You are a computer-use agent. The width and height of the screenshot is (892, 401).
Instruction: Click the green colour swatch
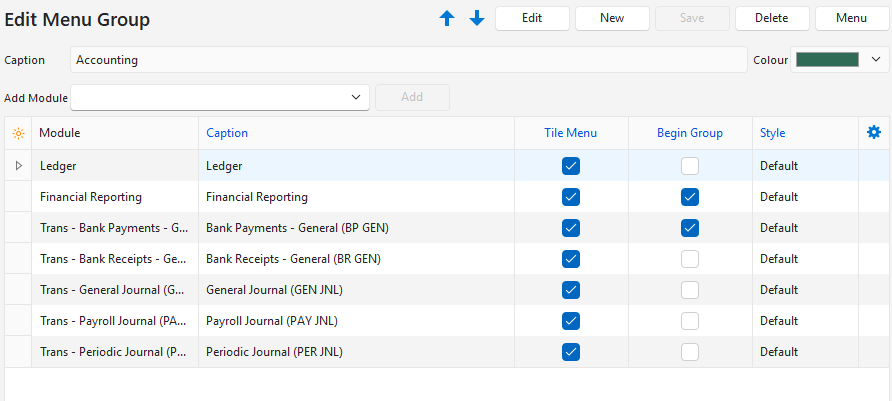(826, 60)
